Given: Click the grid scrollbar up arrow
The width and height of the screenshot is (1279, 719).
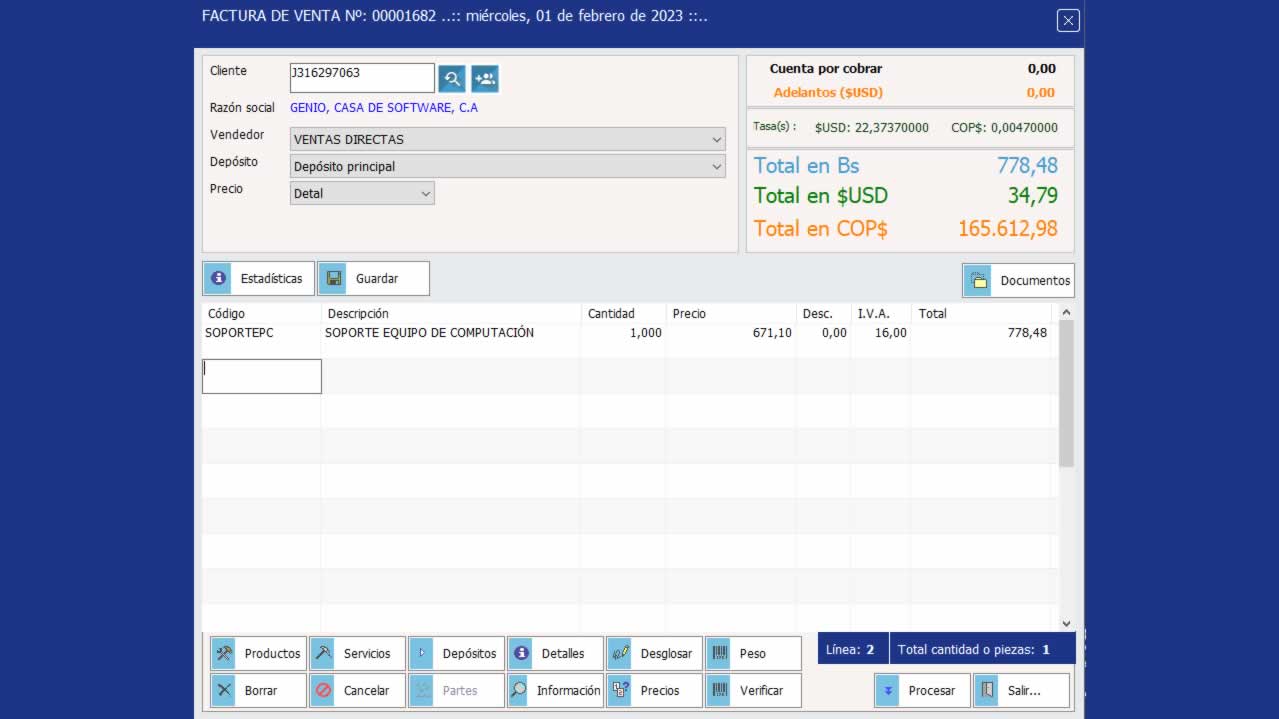Looking at the screenshot, I should [1066, 313].
